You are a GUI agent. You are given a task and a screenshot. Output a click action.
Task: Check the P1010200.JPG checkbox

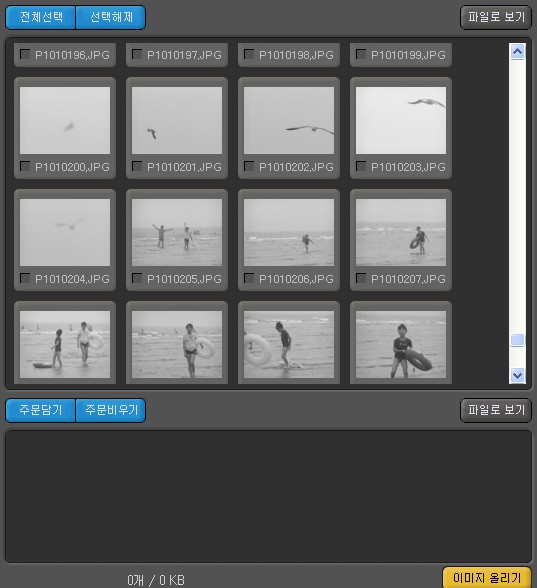(25, 166)
